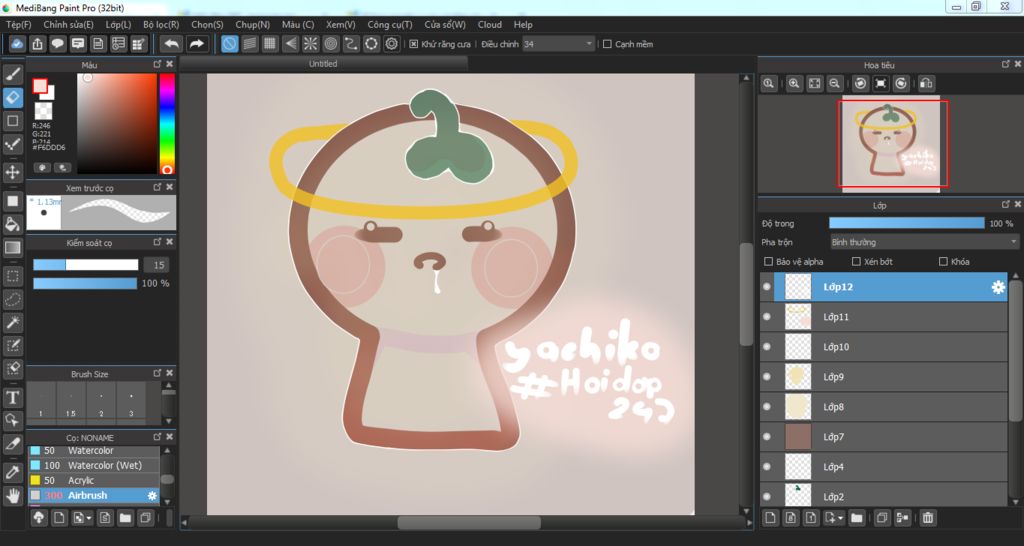
Task: Click the canvas horizontal scrollbar
Action: pyautogui.click(x=469, y=522)
